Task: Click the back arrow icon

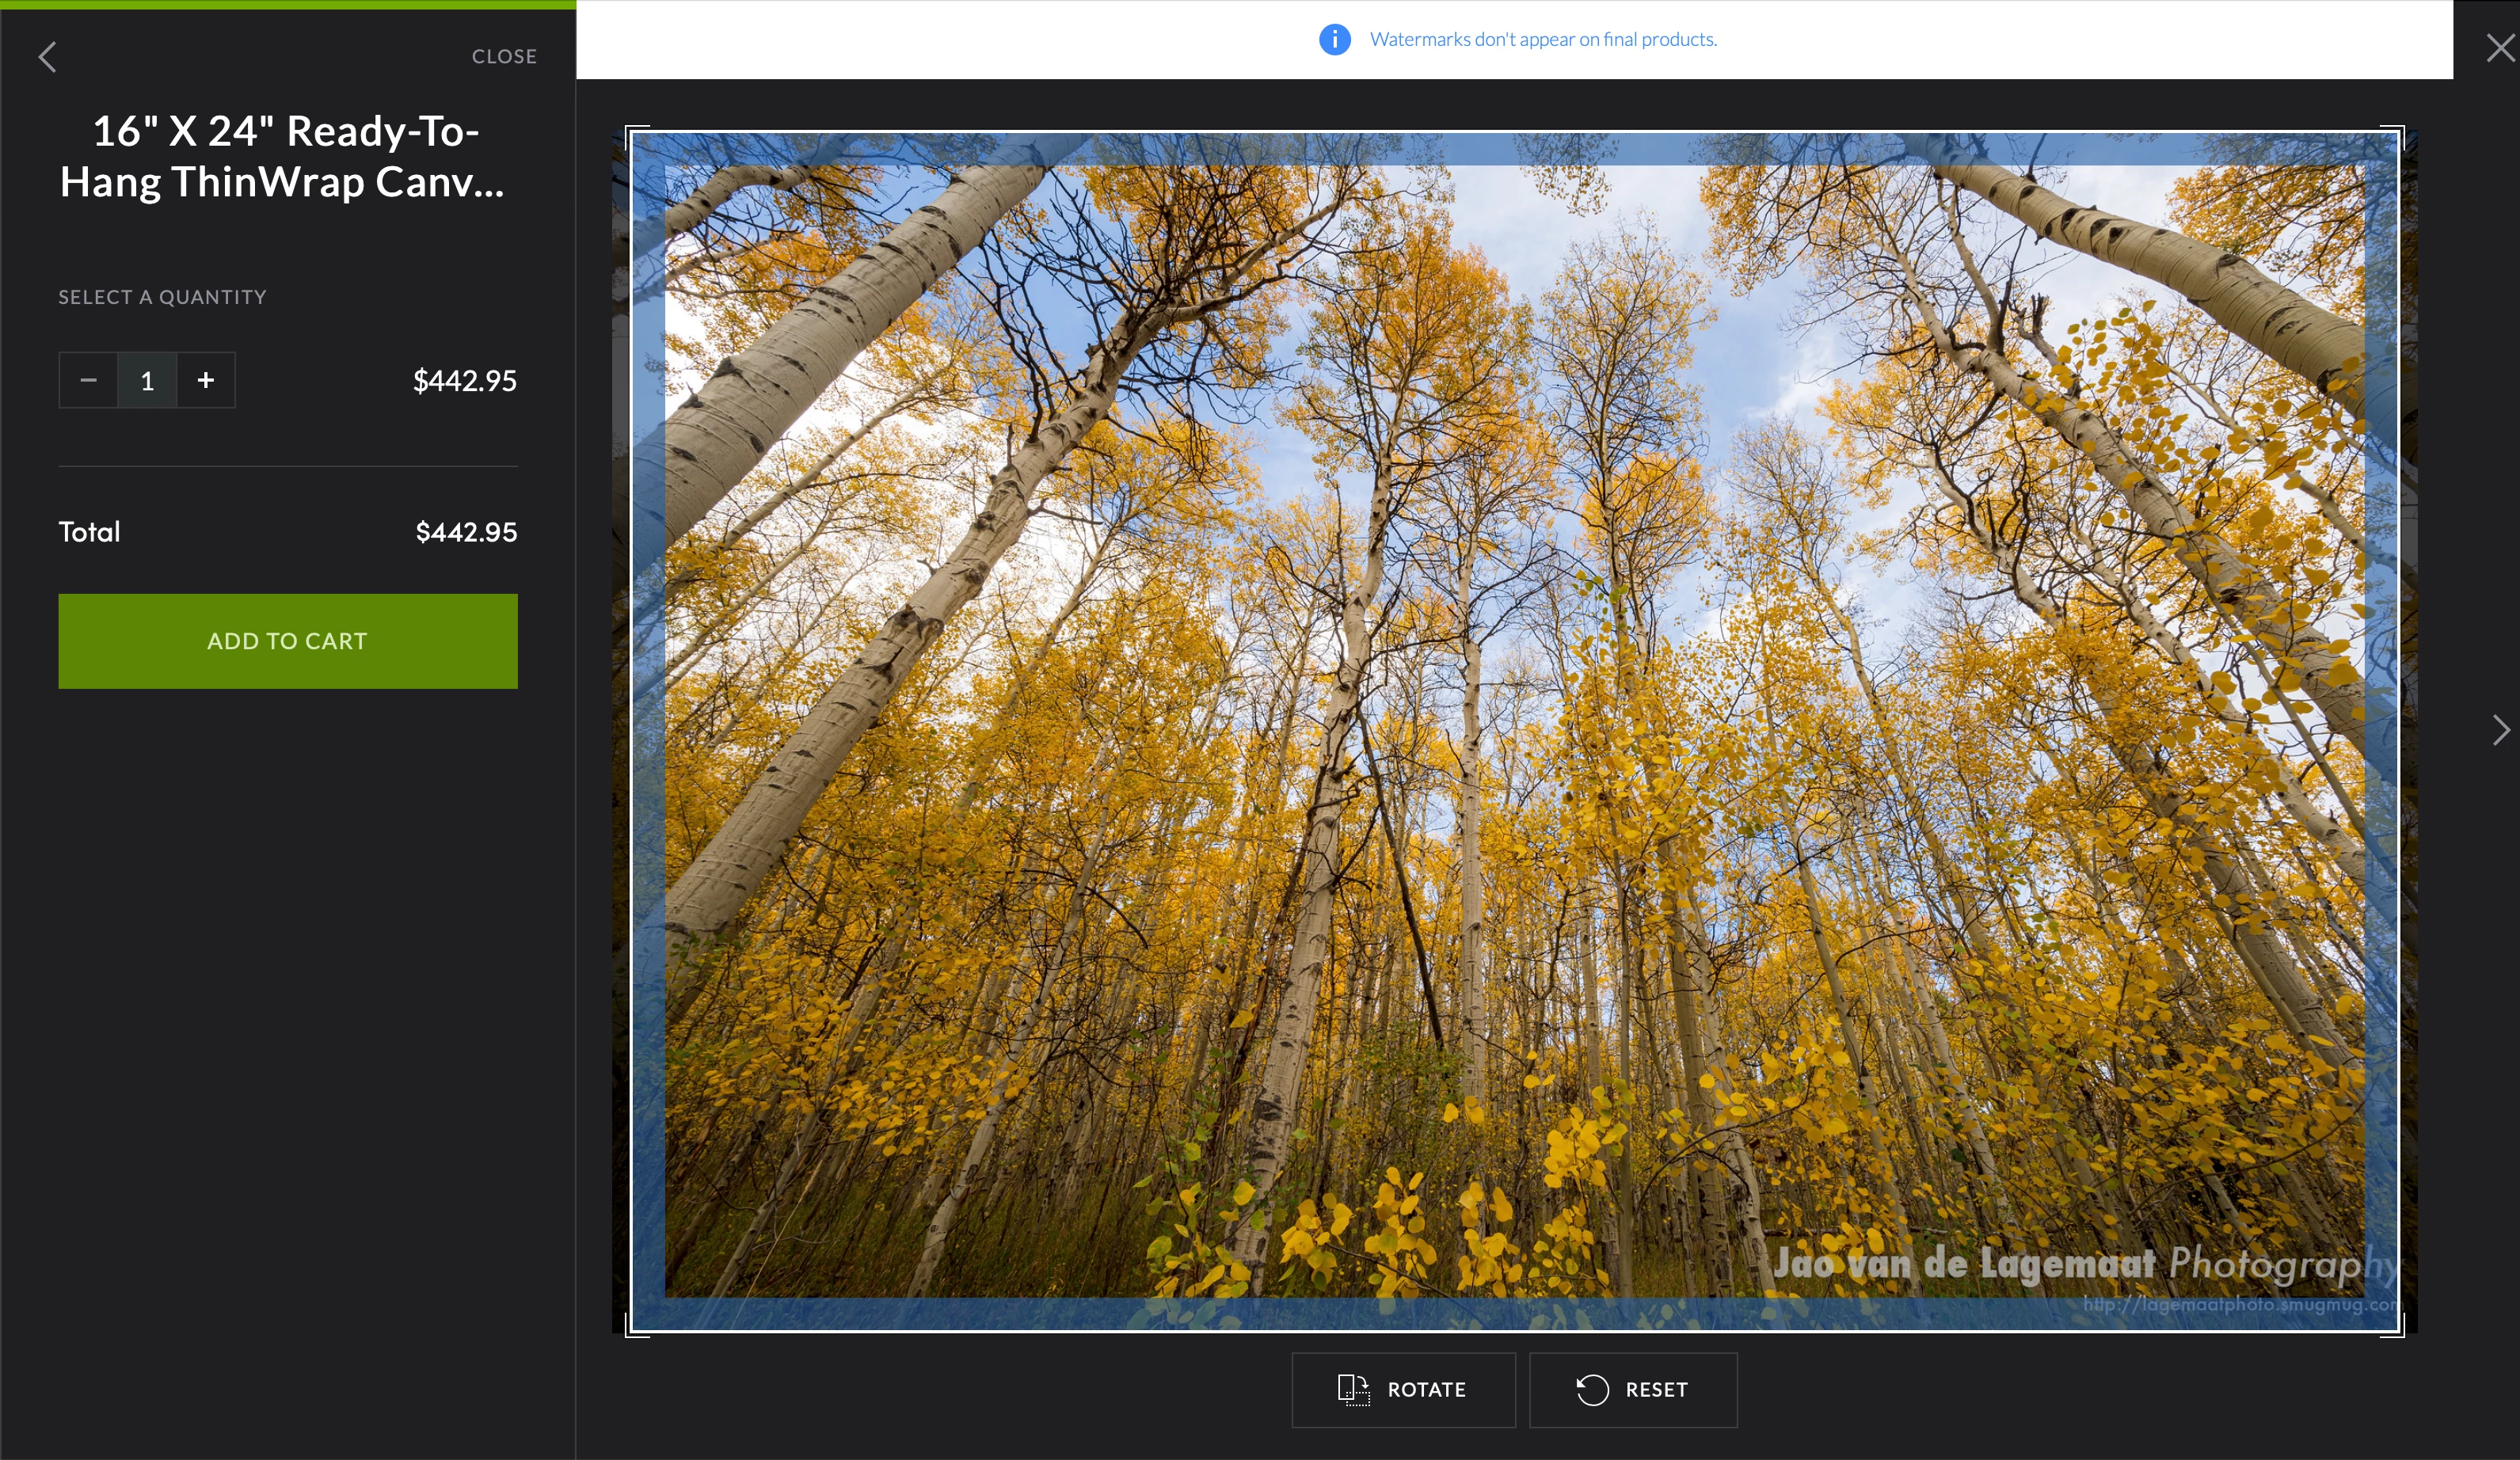Action: (x=47, y=57)
